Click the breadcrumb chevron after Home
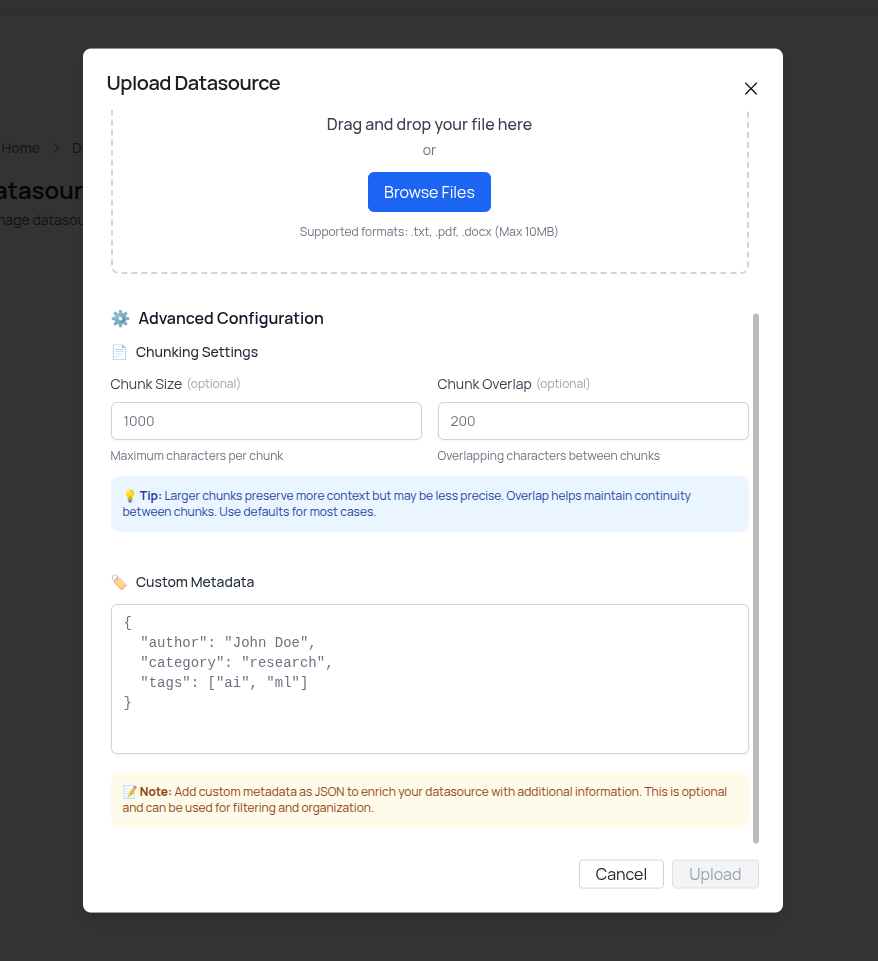The width and height of the screenshot is (878, 961). (x=56, y=148)
